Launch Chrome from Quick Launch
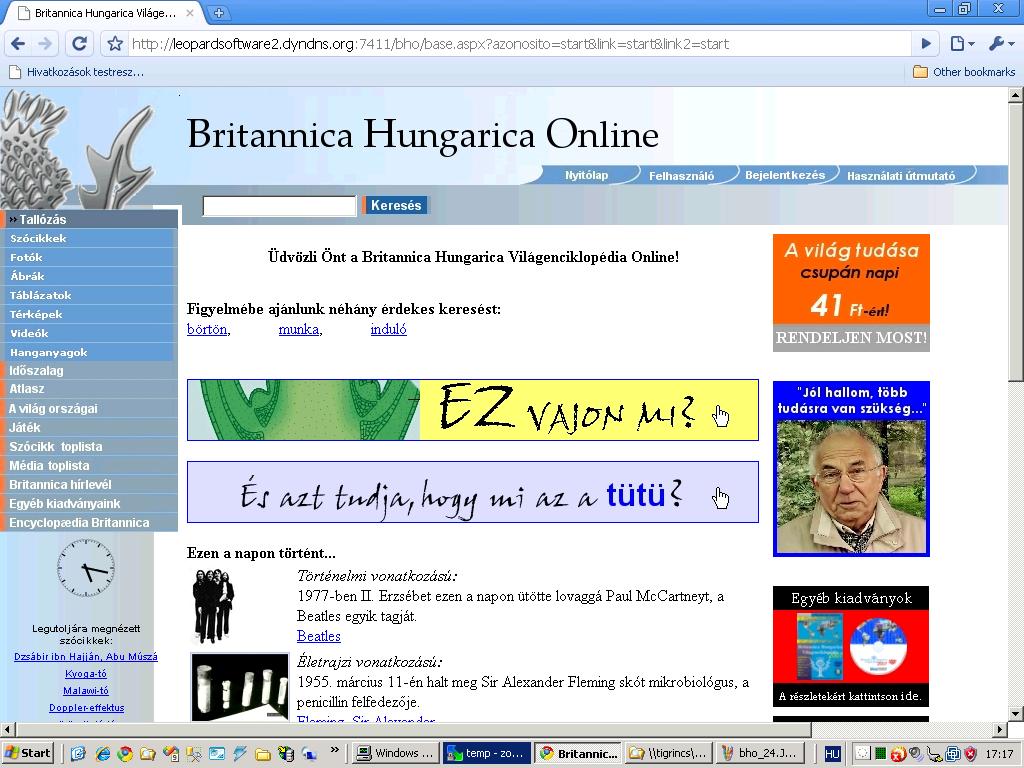 (125, 754)
